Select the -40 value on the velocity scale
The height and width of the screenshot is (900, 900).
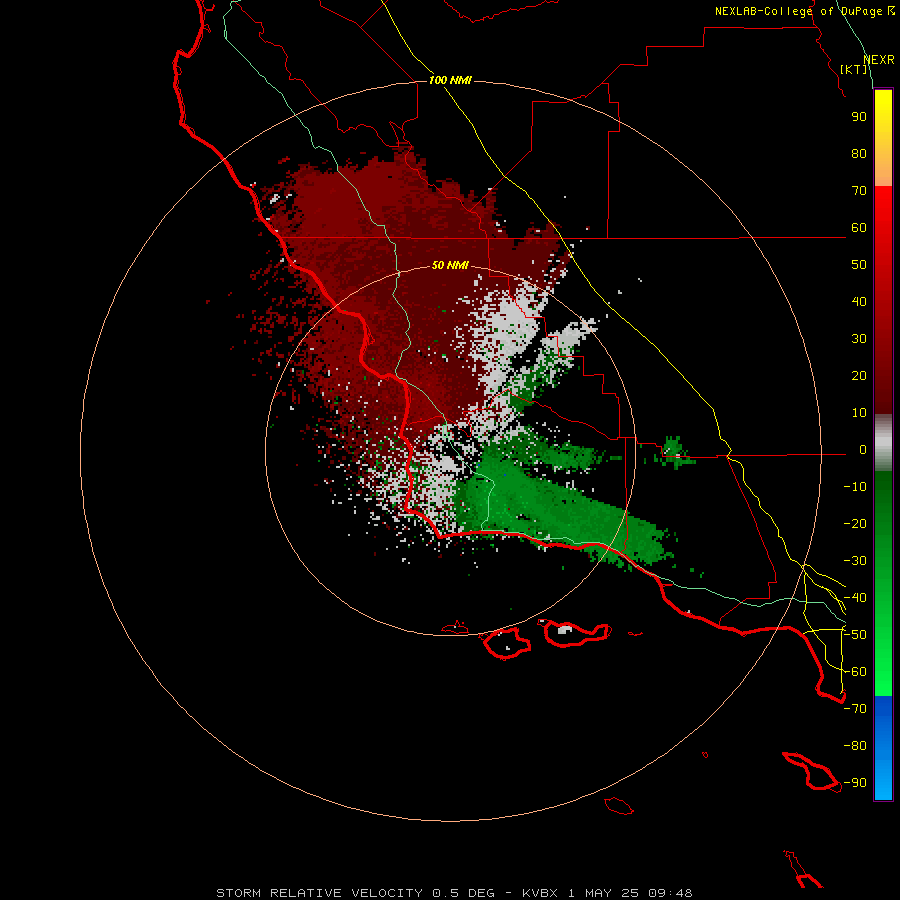pos(855,598)
